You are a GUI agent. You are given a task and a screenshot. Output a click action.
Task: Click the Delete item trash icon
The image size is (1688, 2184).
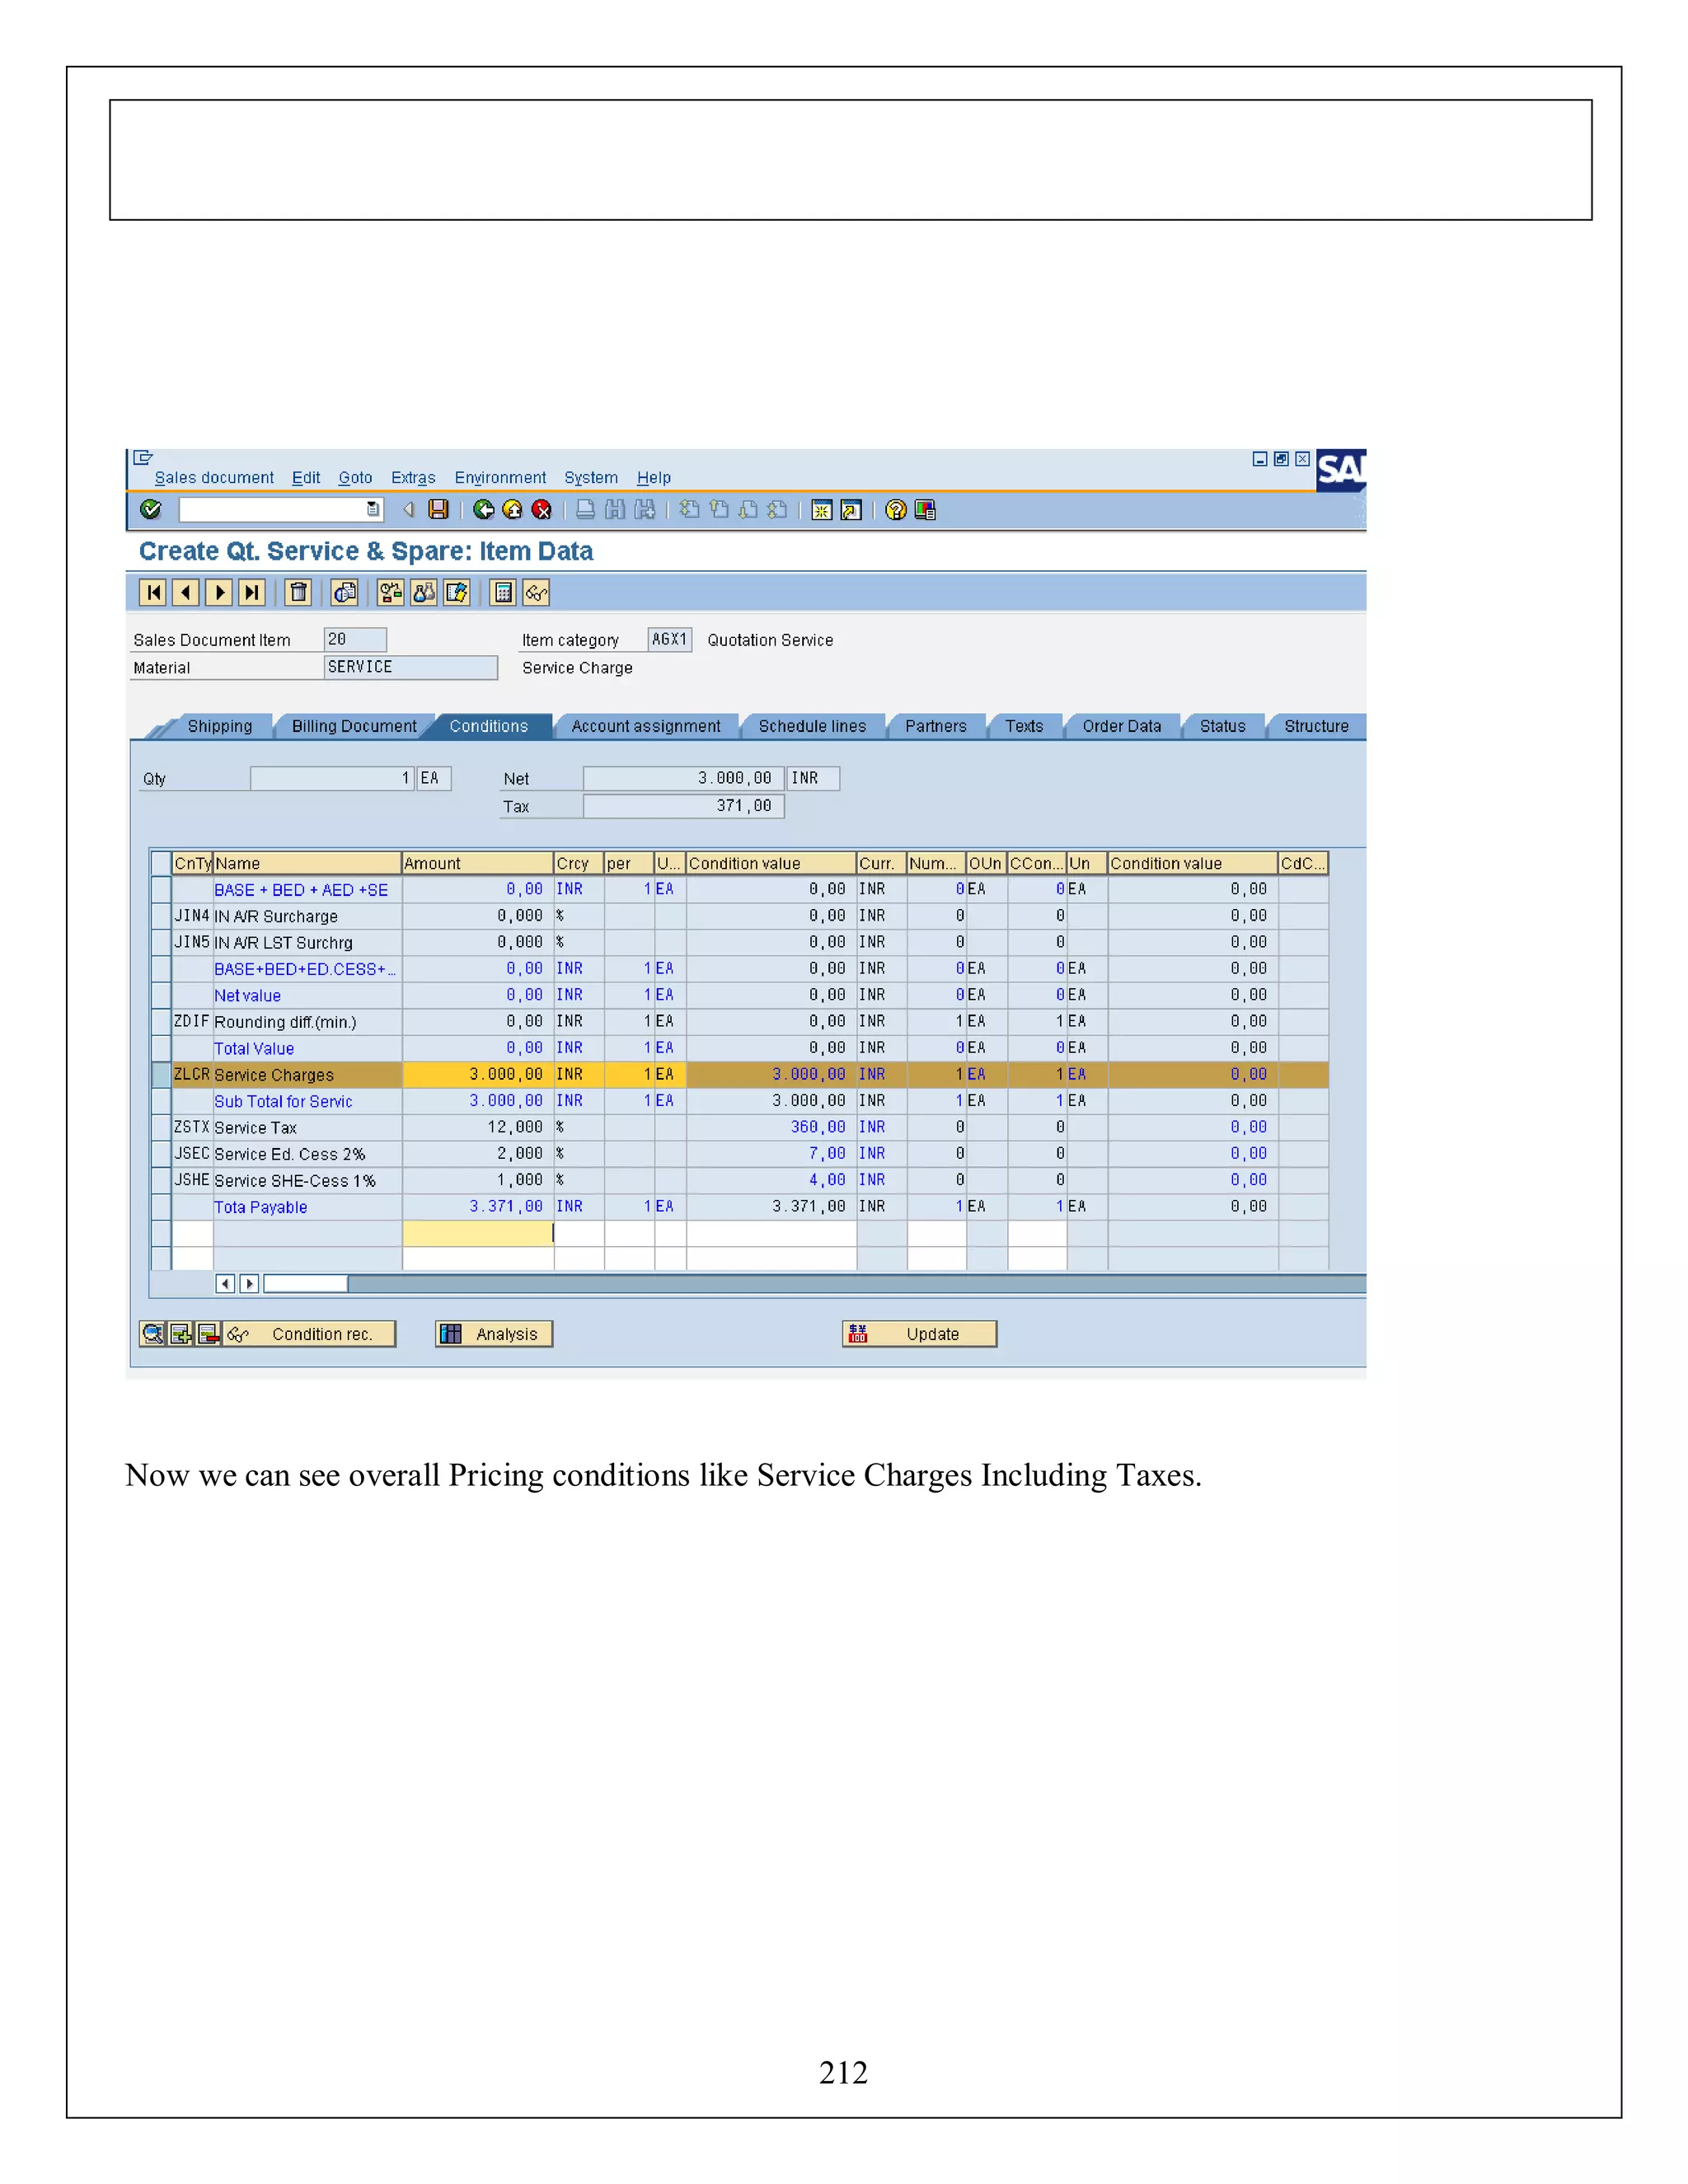298,593
